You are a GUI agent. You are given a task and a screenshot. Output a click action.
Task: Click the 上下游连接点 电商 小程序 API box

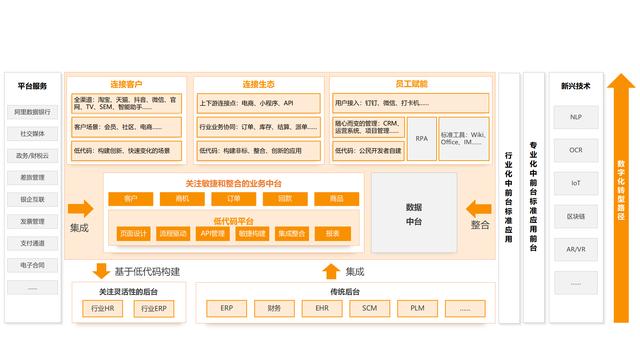(x=258, y=103)
